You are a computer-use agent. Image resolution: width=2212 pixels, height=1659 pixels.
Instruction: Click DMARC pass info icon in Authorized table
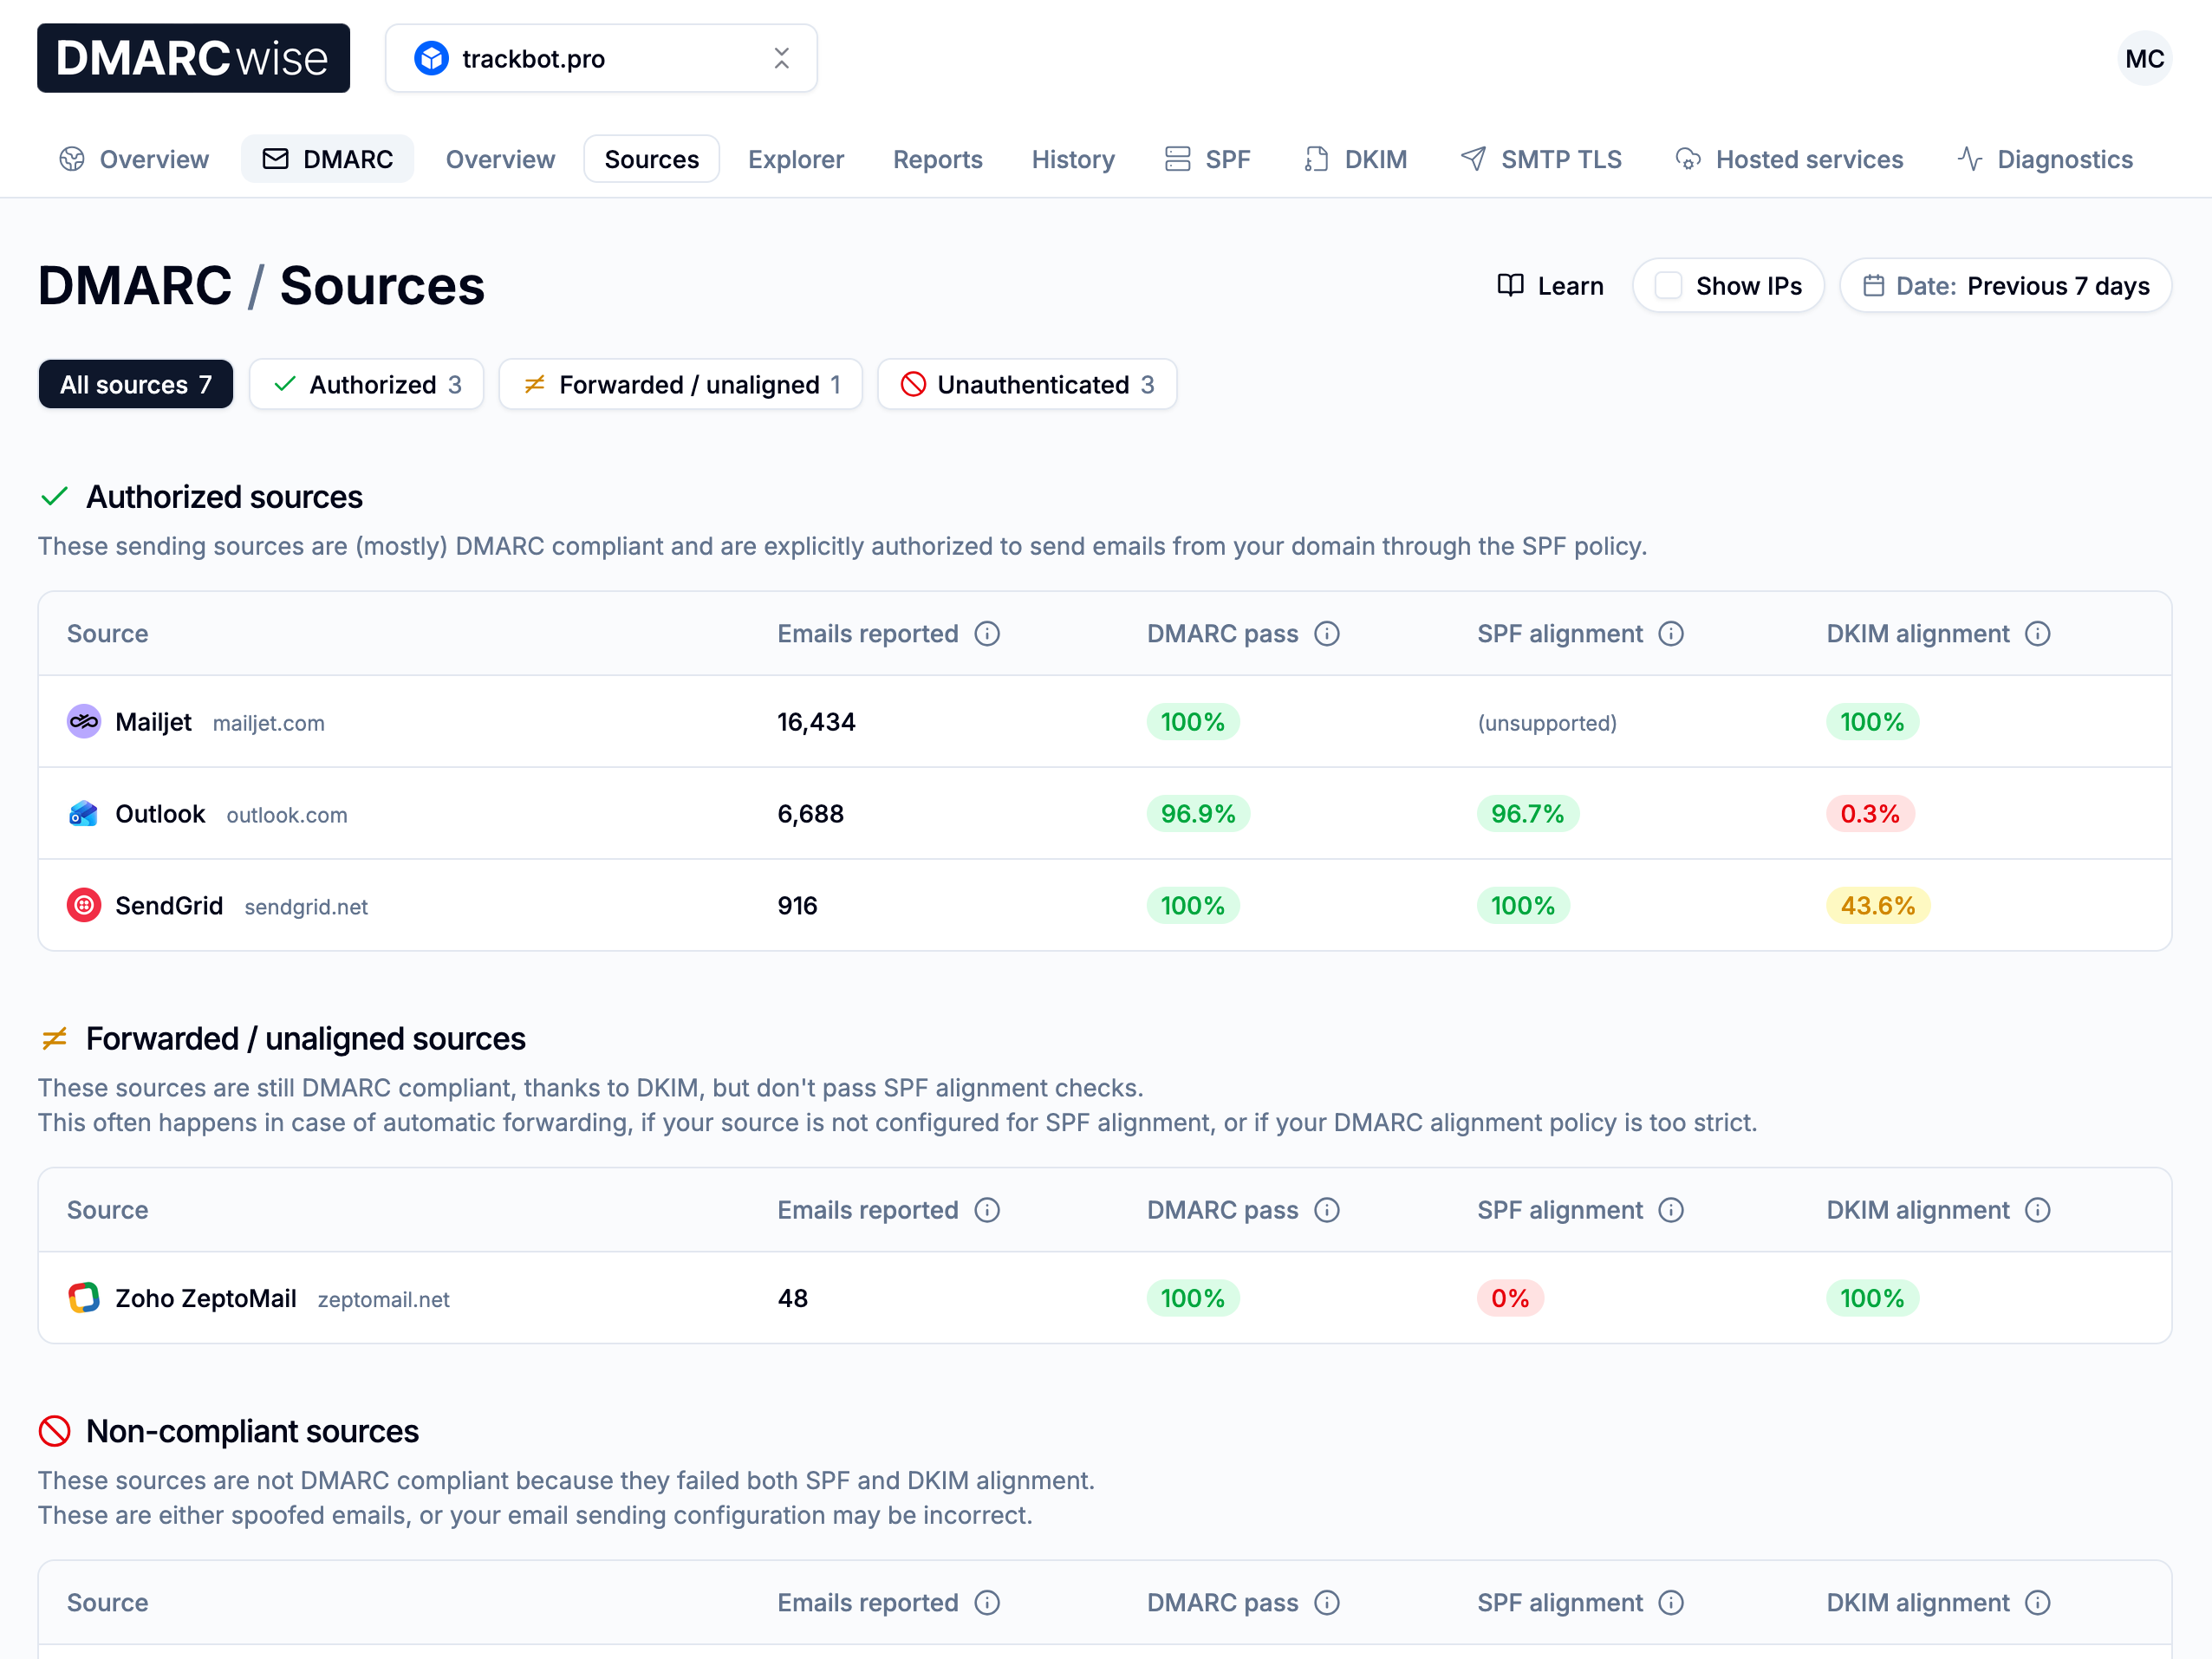[1327, 634]
